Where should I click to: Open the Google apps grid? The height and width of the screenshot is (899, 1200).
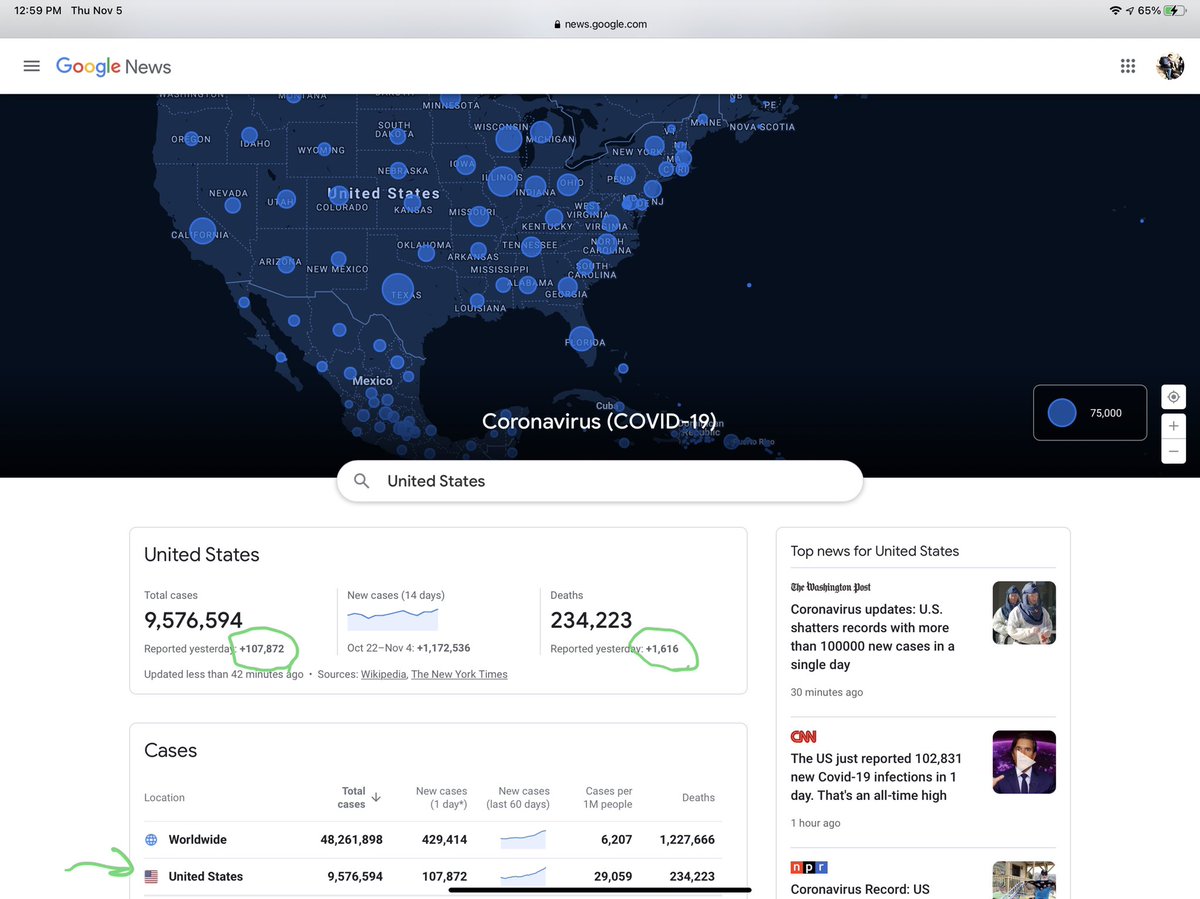point(1128,66)
